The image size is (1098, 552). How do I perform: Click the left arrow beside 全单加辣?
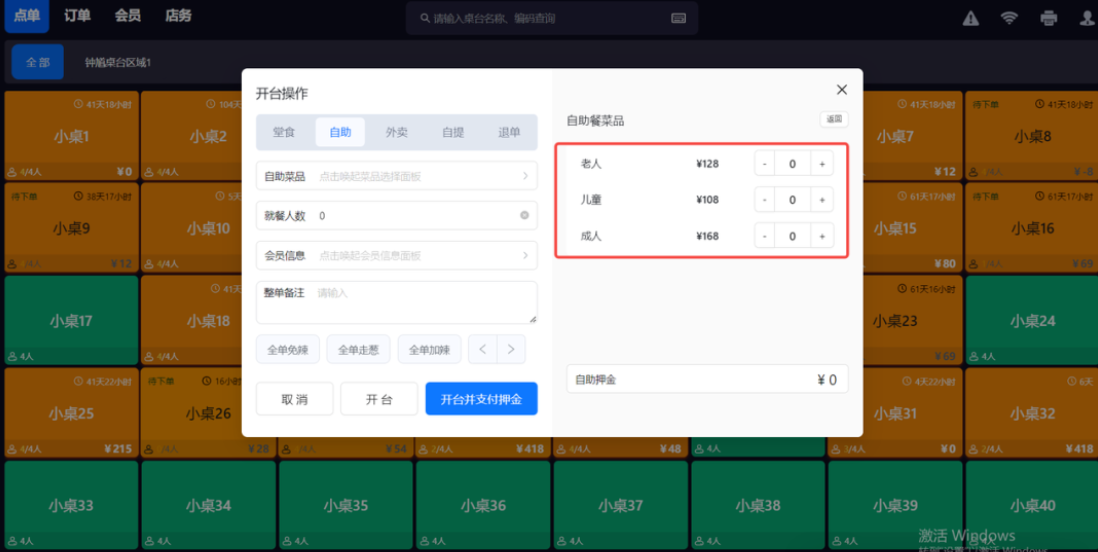(x=483, y=349)
